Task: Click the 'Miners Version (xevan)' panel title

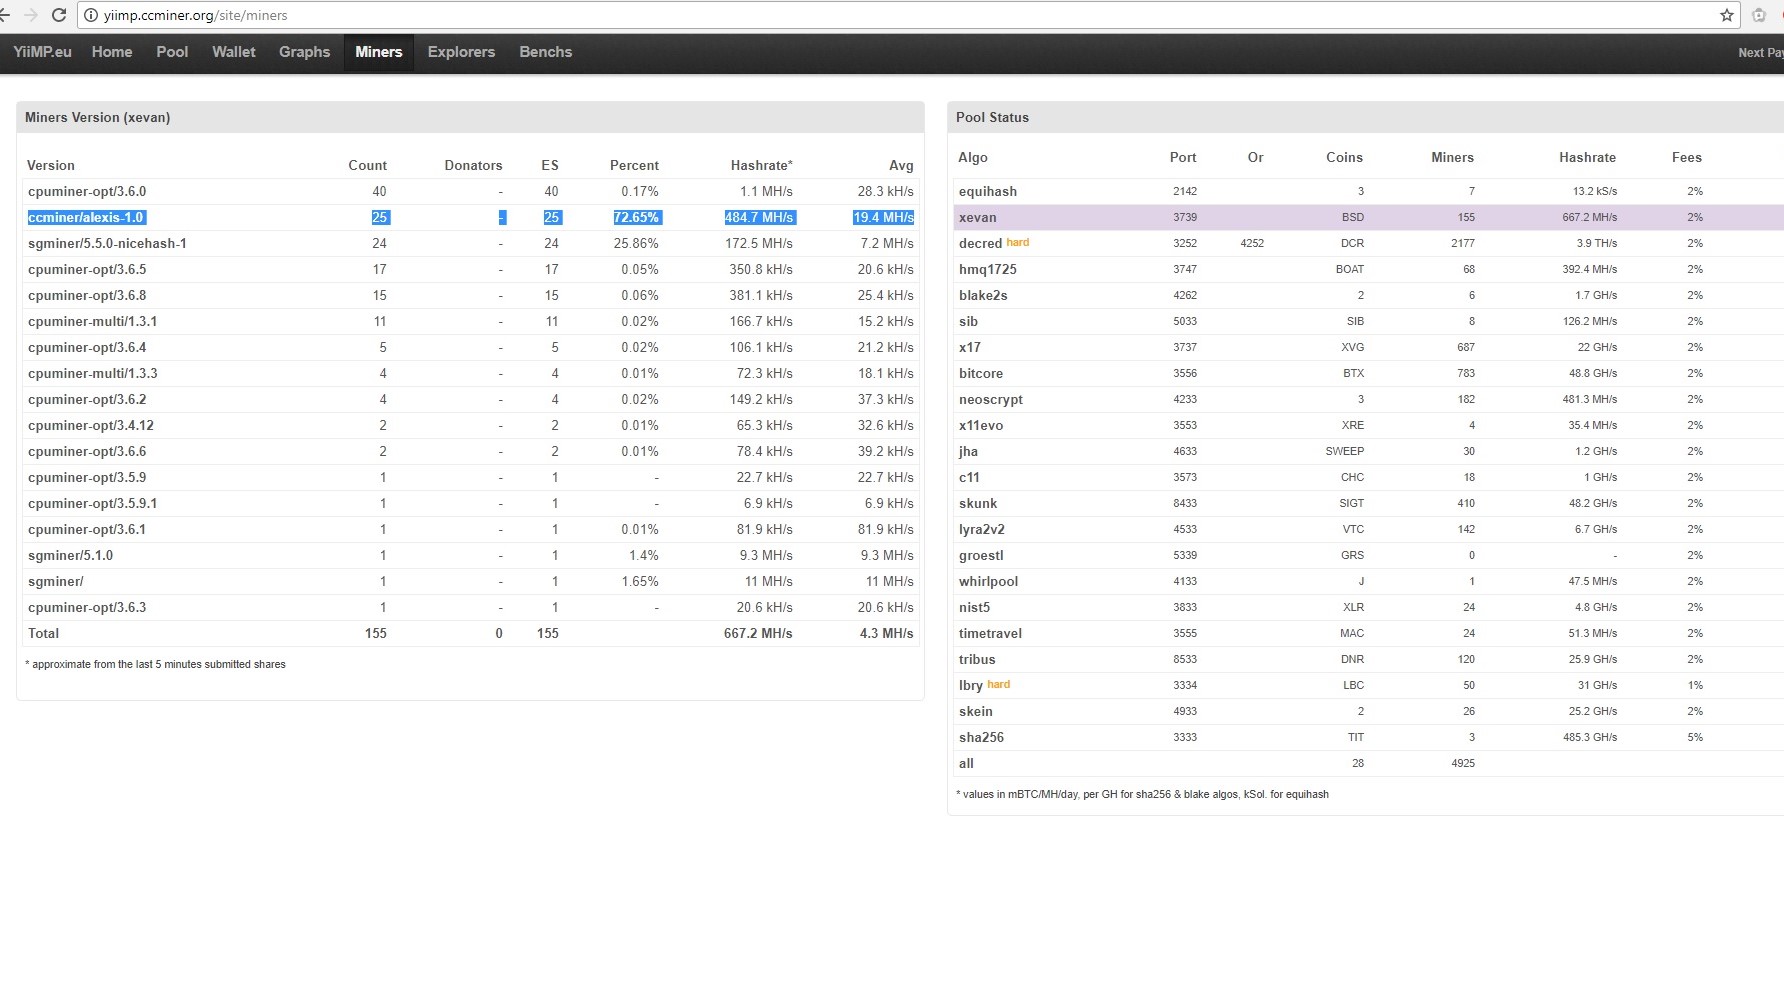Action: point(97,117)
